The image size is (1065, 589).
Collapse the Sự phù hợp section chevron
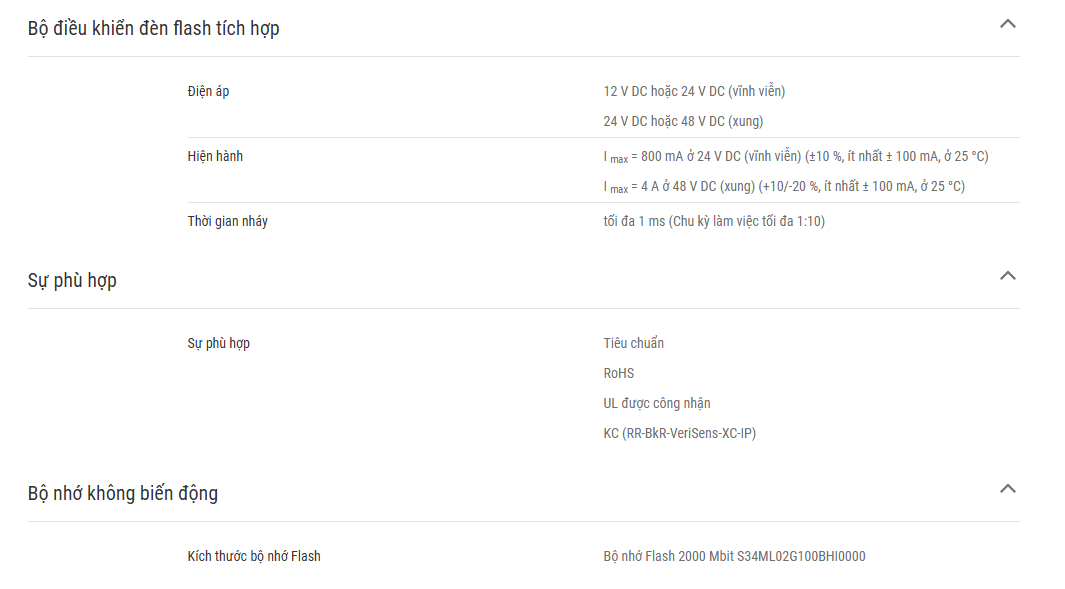click(x=1007, y=276)
